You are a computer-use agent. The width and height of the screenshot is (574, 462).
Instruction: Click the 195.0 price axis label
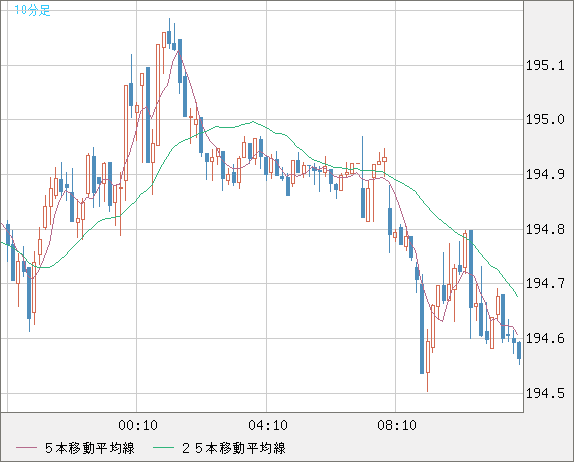[545, 119]
